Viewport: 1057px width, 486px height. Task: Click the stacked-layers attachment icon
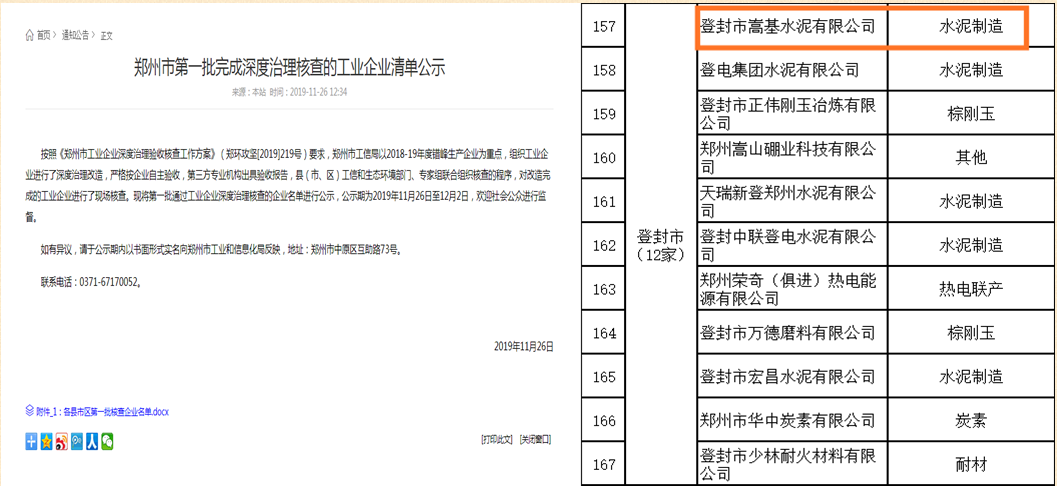[30, 411]
